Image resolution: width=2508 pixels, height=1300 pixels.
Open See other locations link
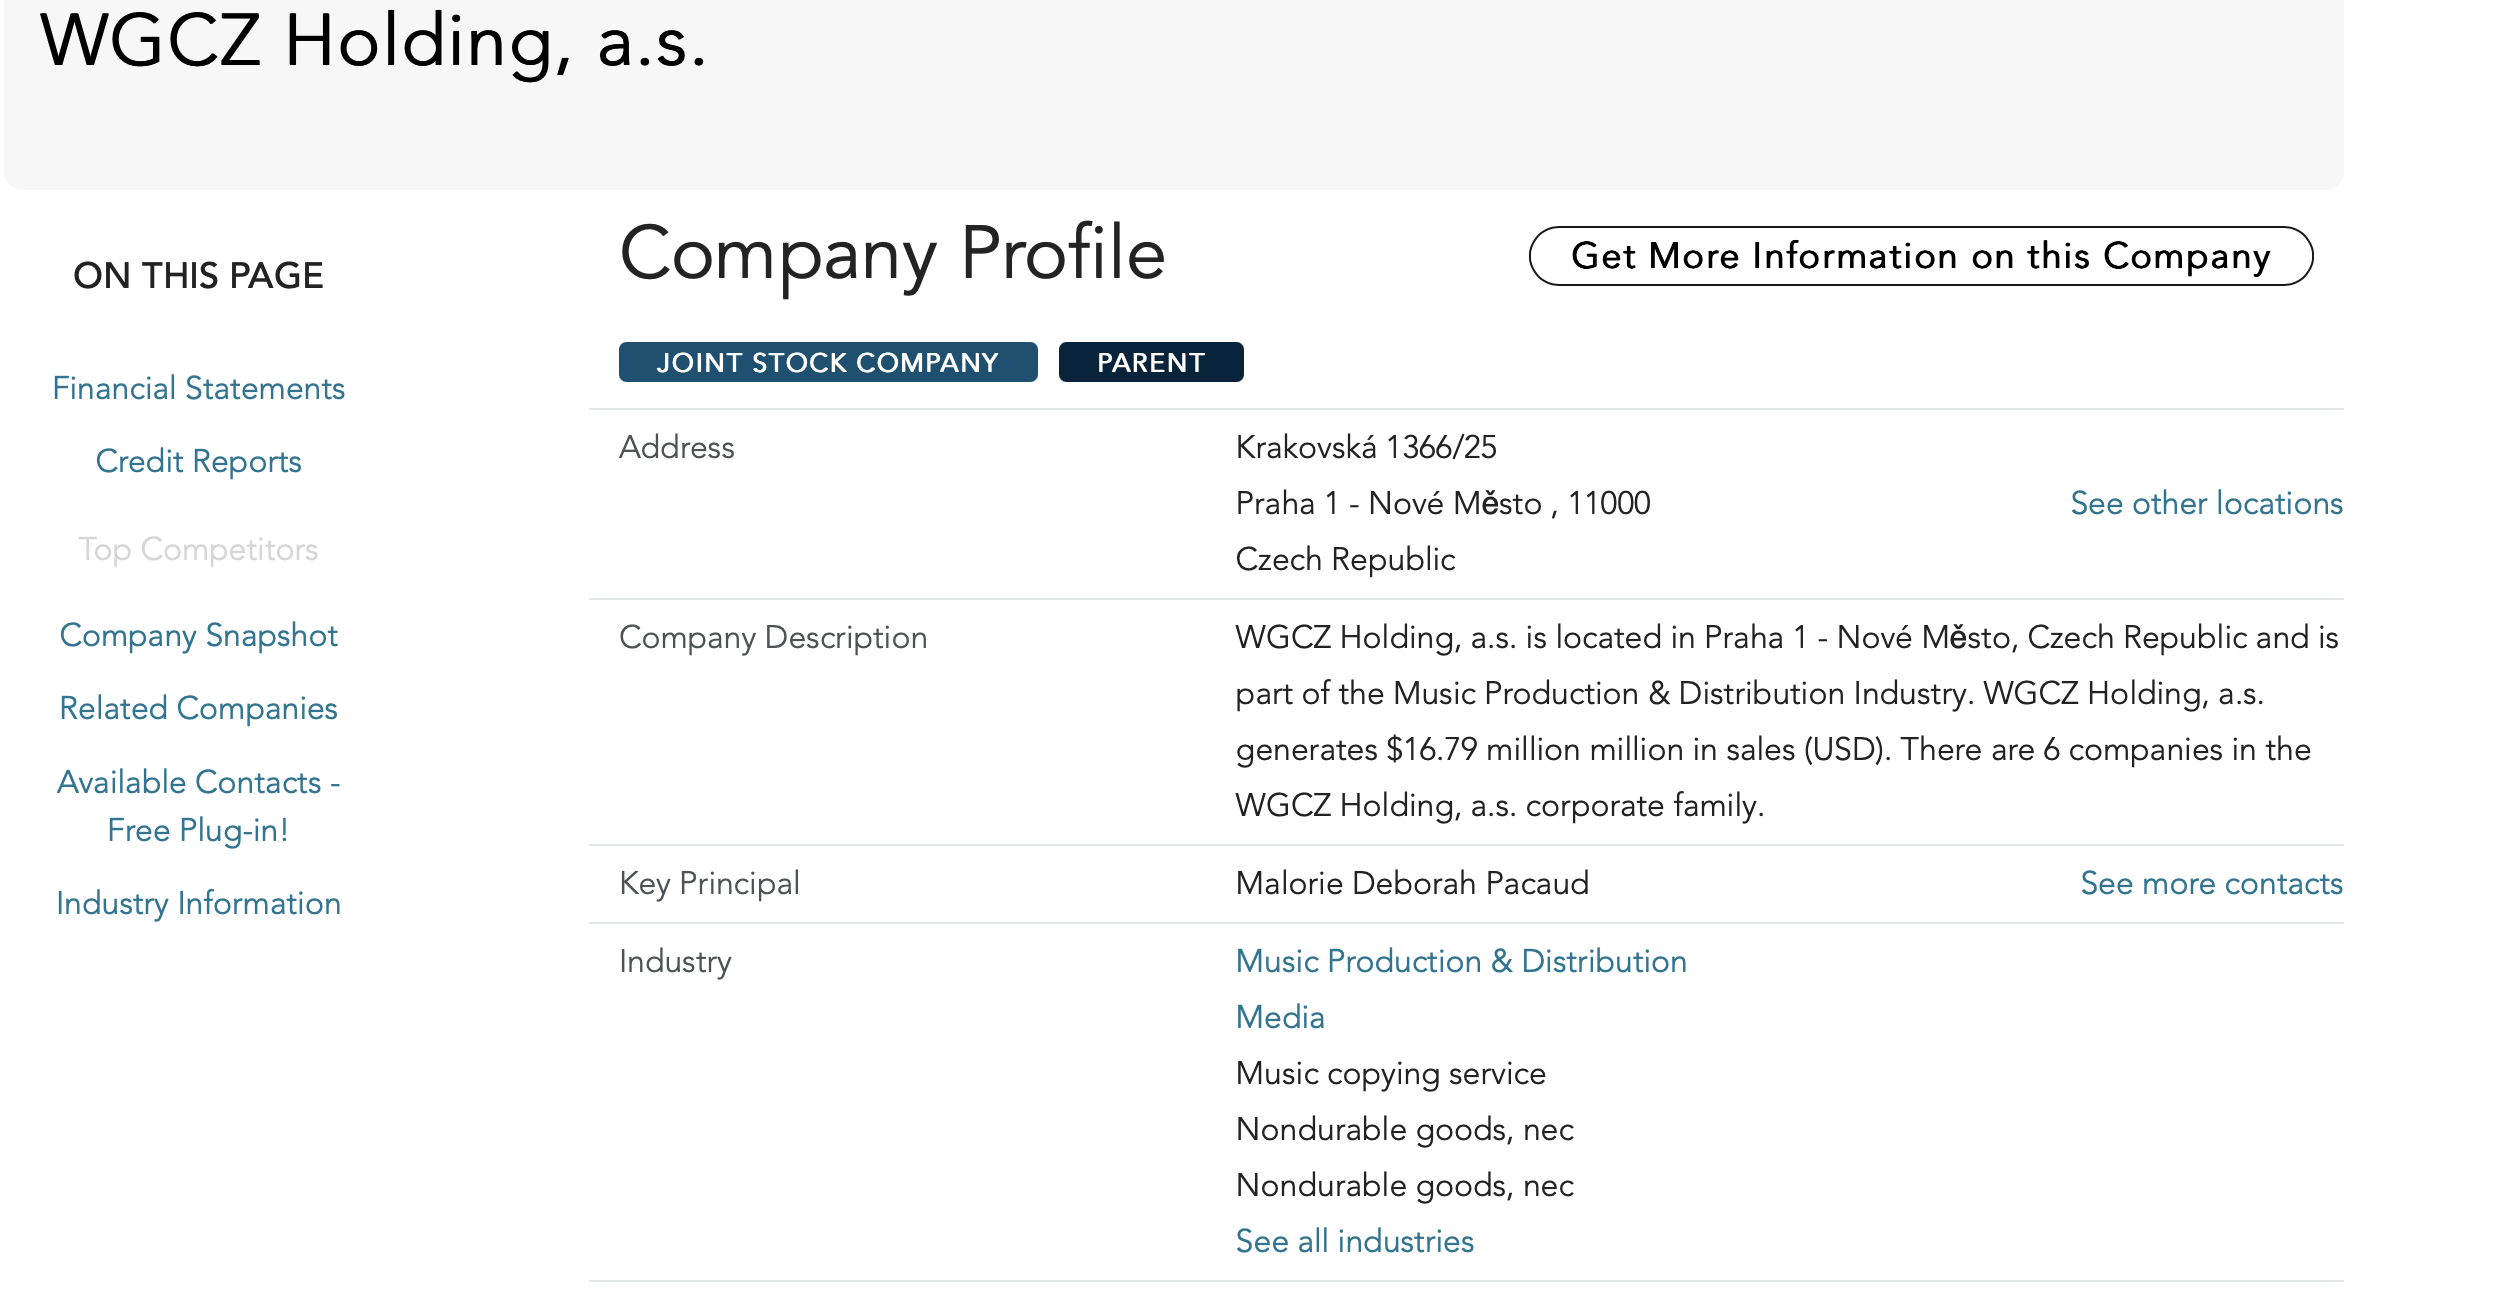point(2205,503)
